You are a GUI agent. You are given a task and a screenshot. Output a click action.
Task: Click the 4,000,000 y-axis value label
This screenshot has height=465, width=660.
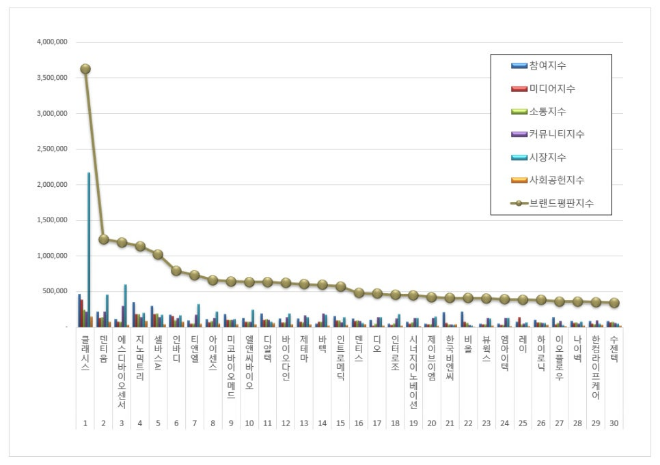click(x=51, y=42)
